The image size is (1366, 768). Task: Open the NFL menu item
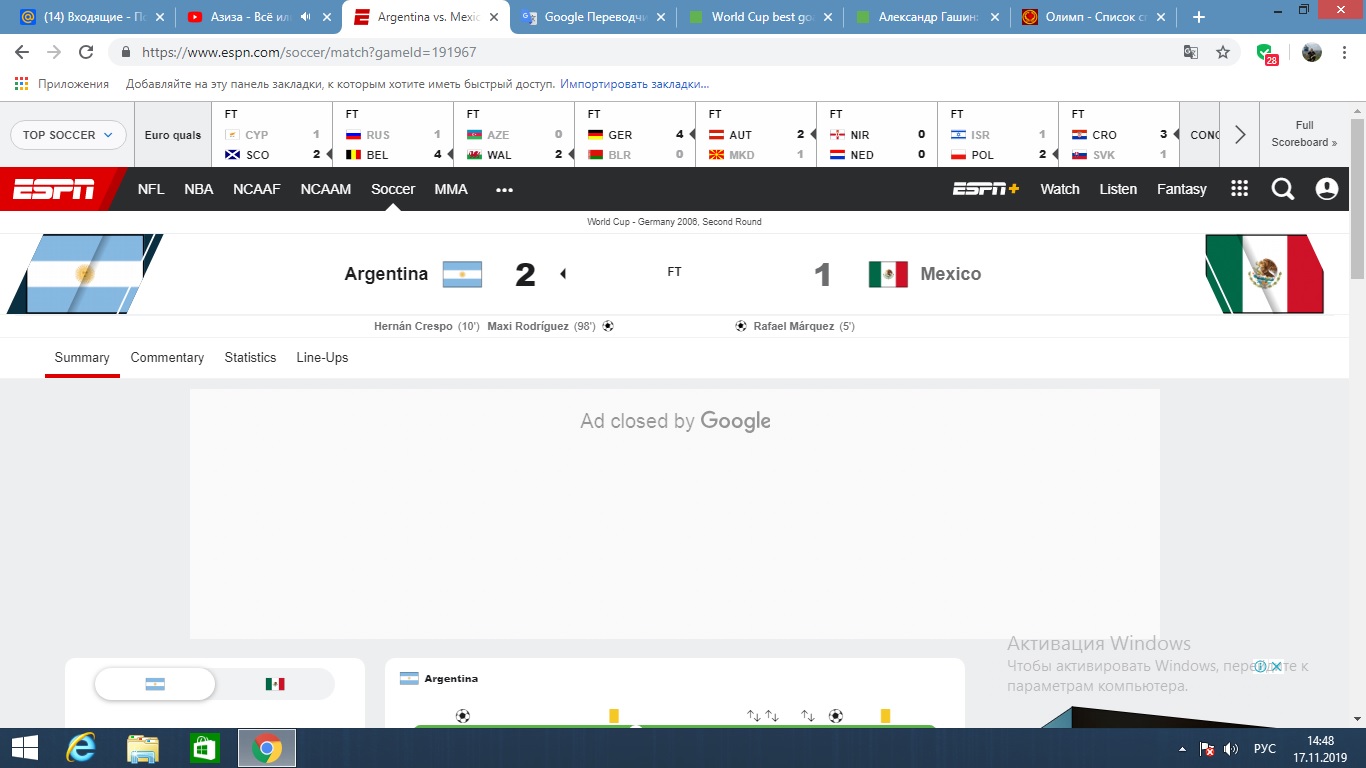click(x=151, y=189)
